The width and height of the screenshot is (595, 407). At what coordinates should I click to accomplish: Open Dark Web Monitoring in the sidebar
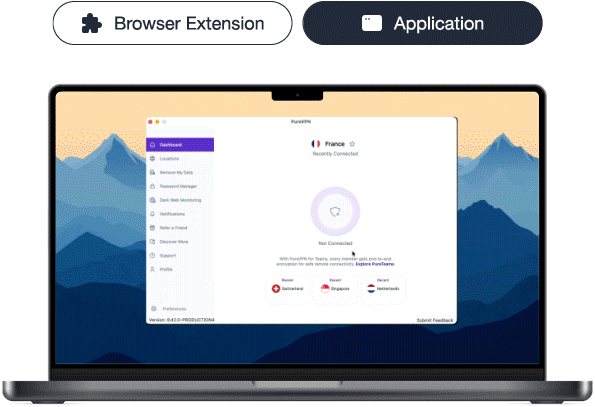(x=180, y=200)
